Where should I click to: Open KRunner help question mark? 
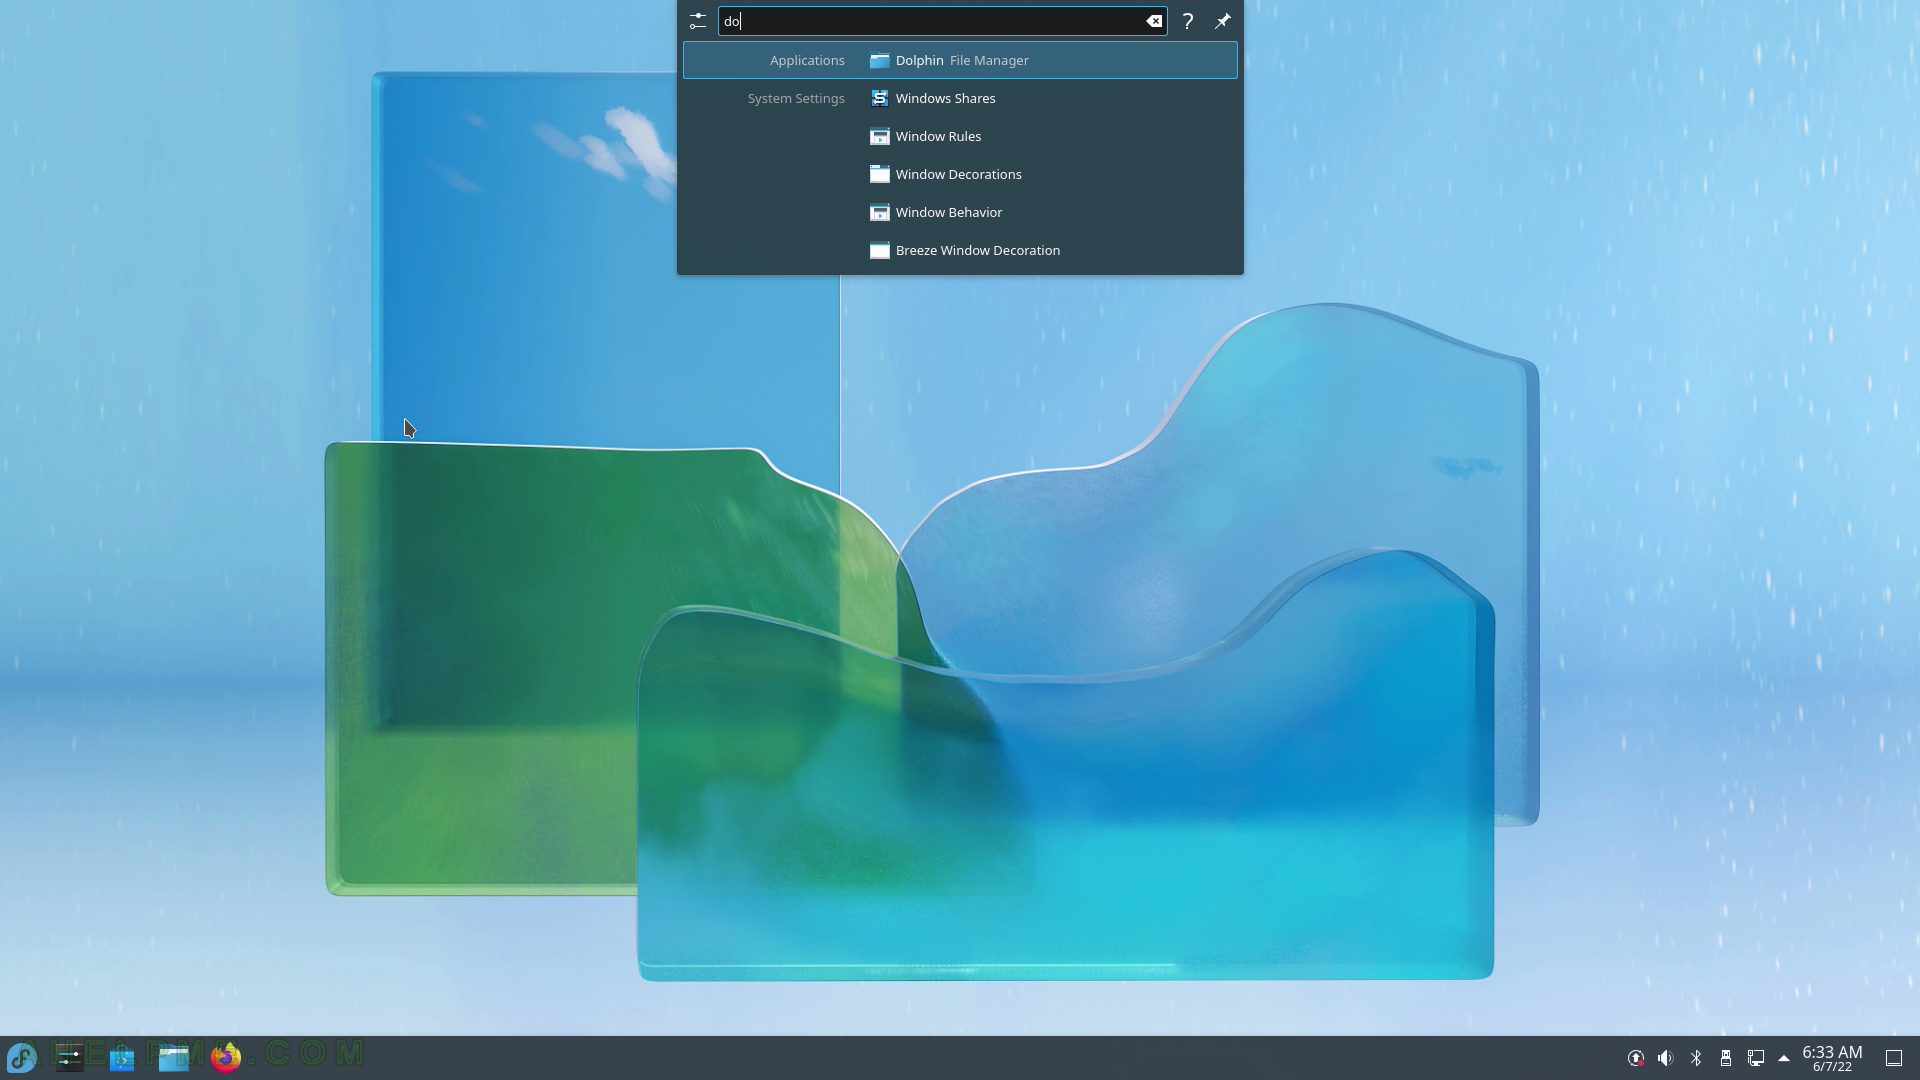1188,21
